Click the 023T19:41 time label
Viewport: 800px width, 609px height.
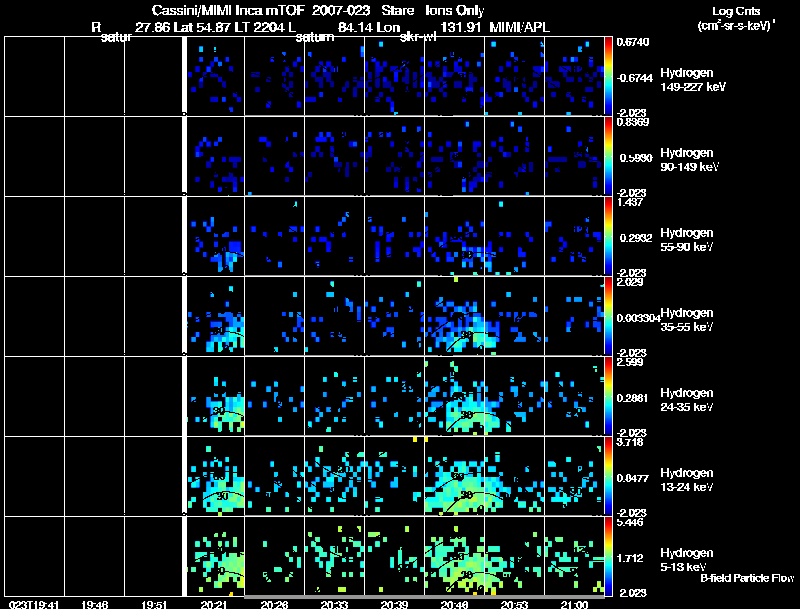coord(34,604)
